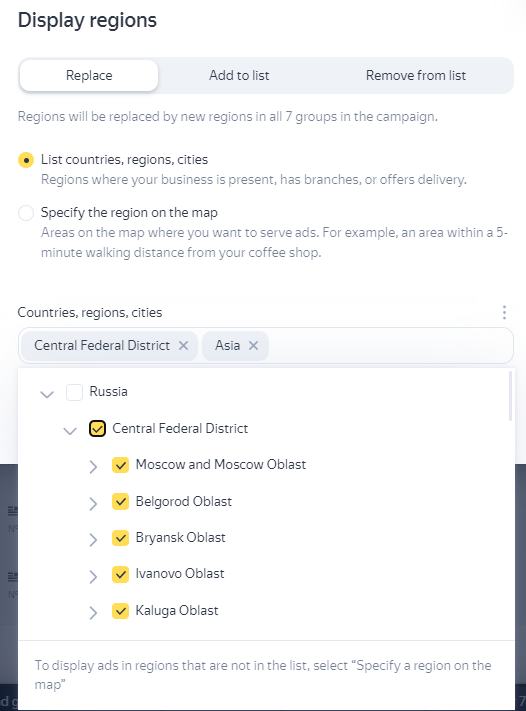
Task: Remove the Central Federal District tag
Action: 183,346
